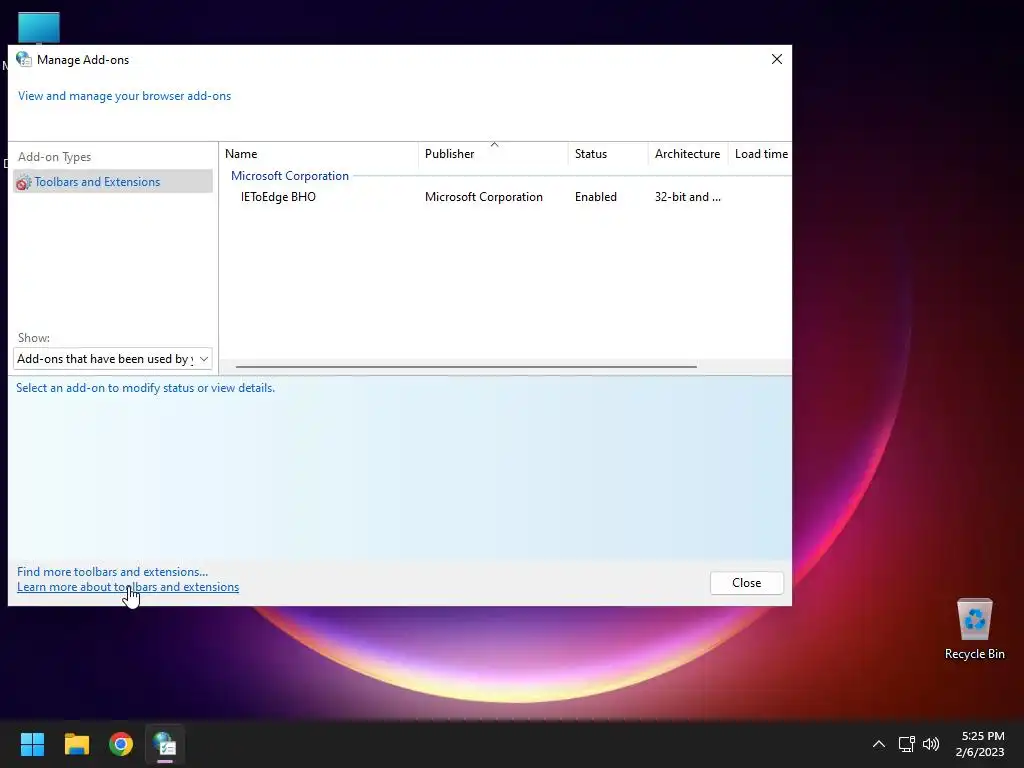Sort by the Name column header

(x=319, y=153)
